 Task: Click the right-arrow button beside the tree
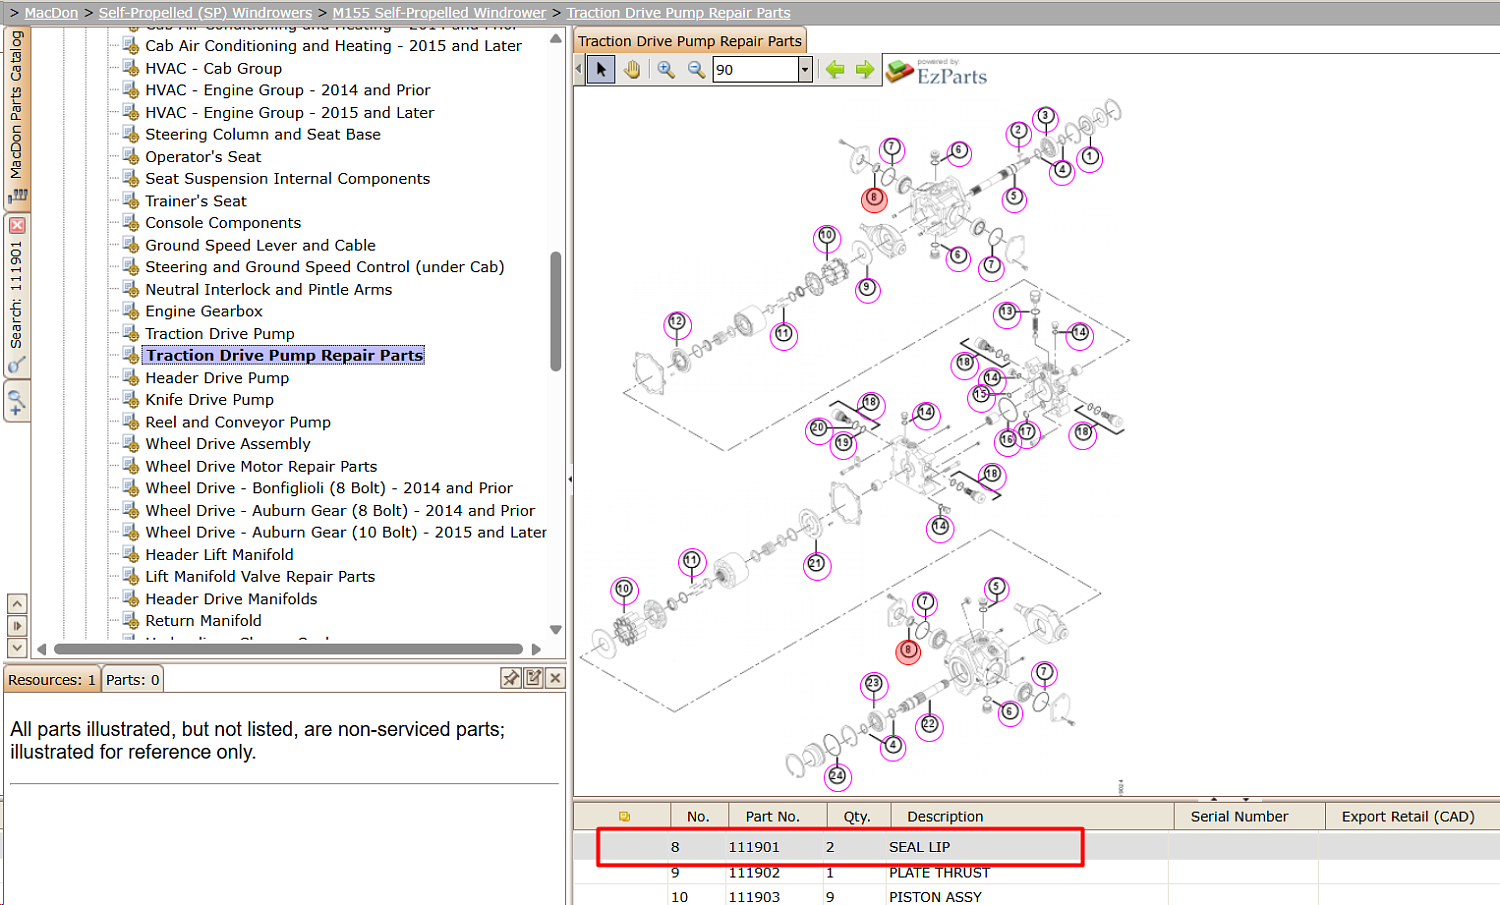(x=17, y=626)
